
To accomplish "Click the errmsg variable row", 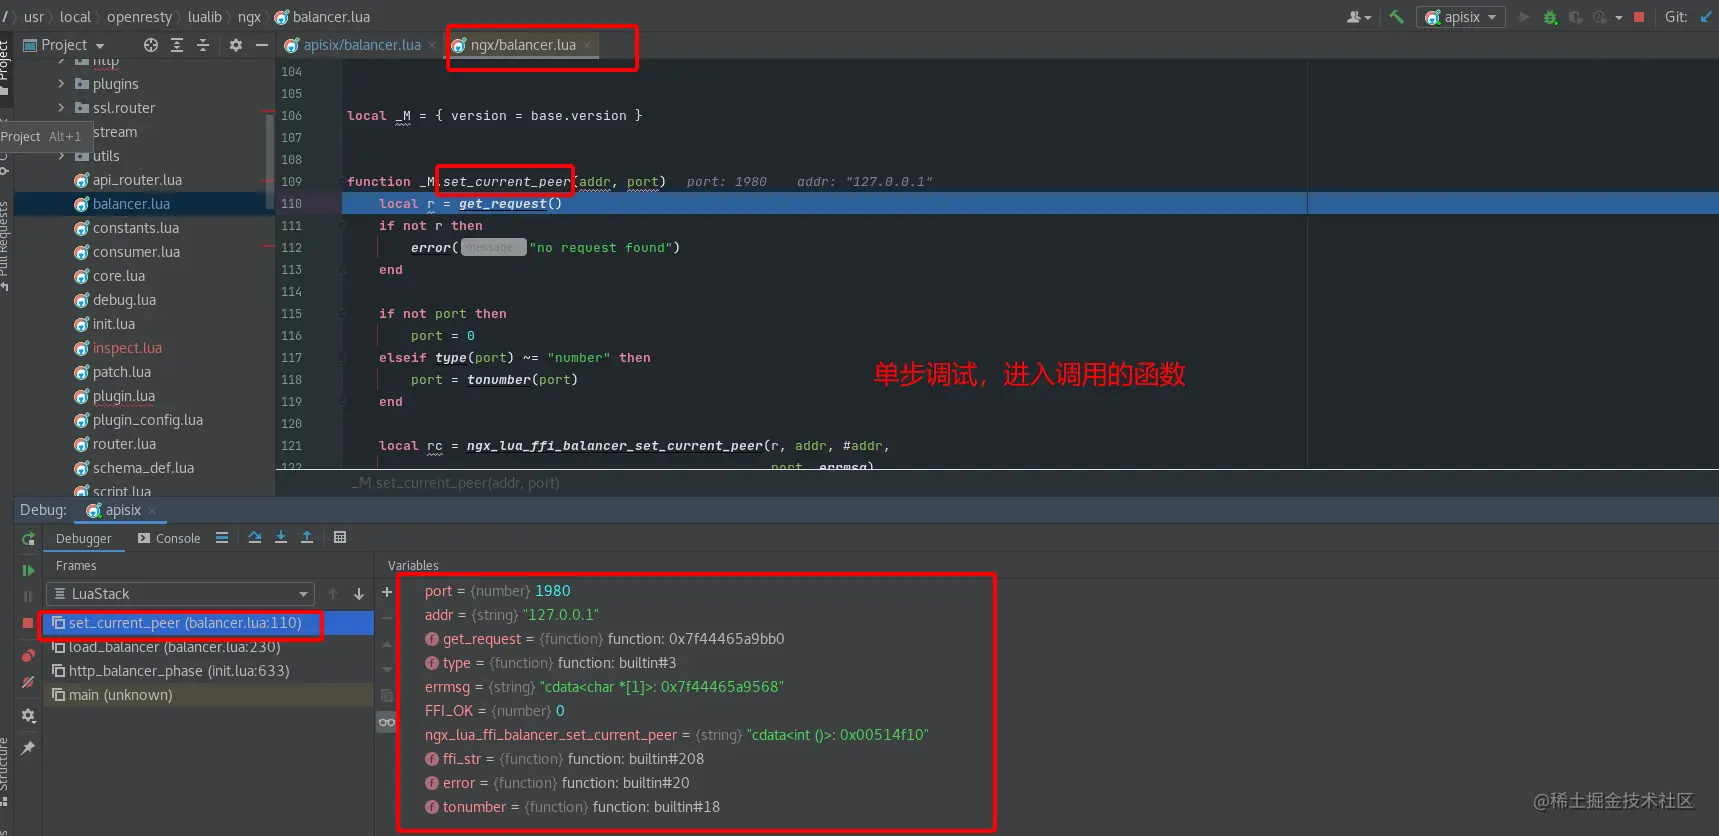I will (x=604, y=687).
